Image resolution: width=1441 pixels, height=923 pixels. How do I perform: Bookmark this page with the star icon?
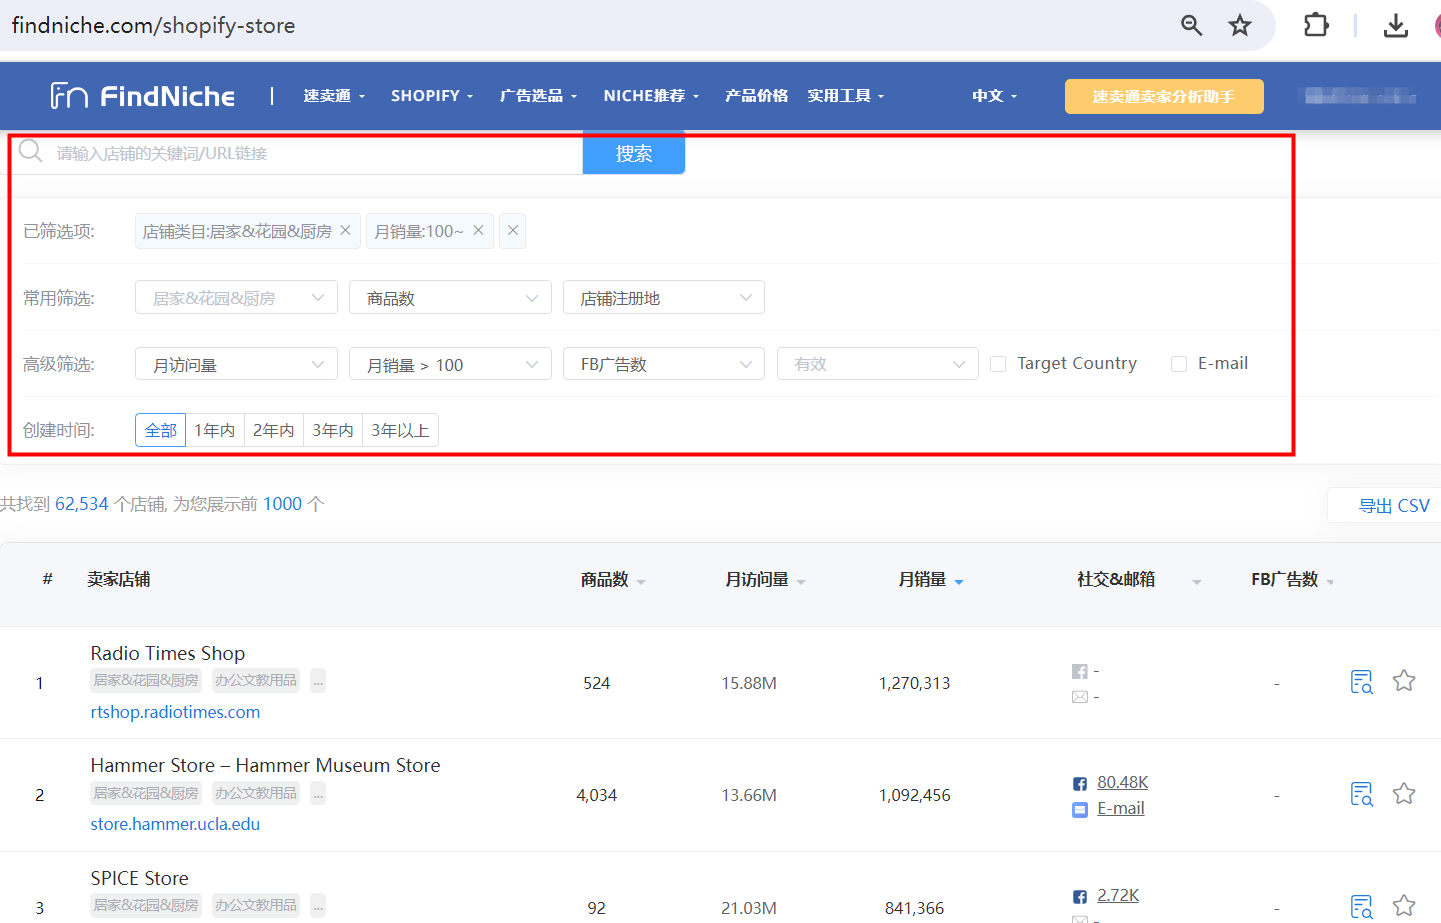pyautogui.click(x=1240, y=25)
